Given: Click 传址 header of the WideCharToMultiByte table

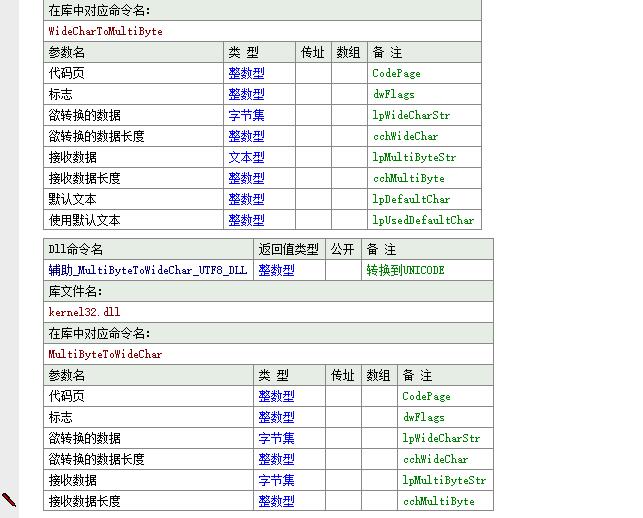Looking at the screenshot, I should coord(312,52).
